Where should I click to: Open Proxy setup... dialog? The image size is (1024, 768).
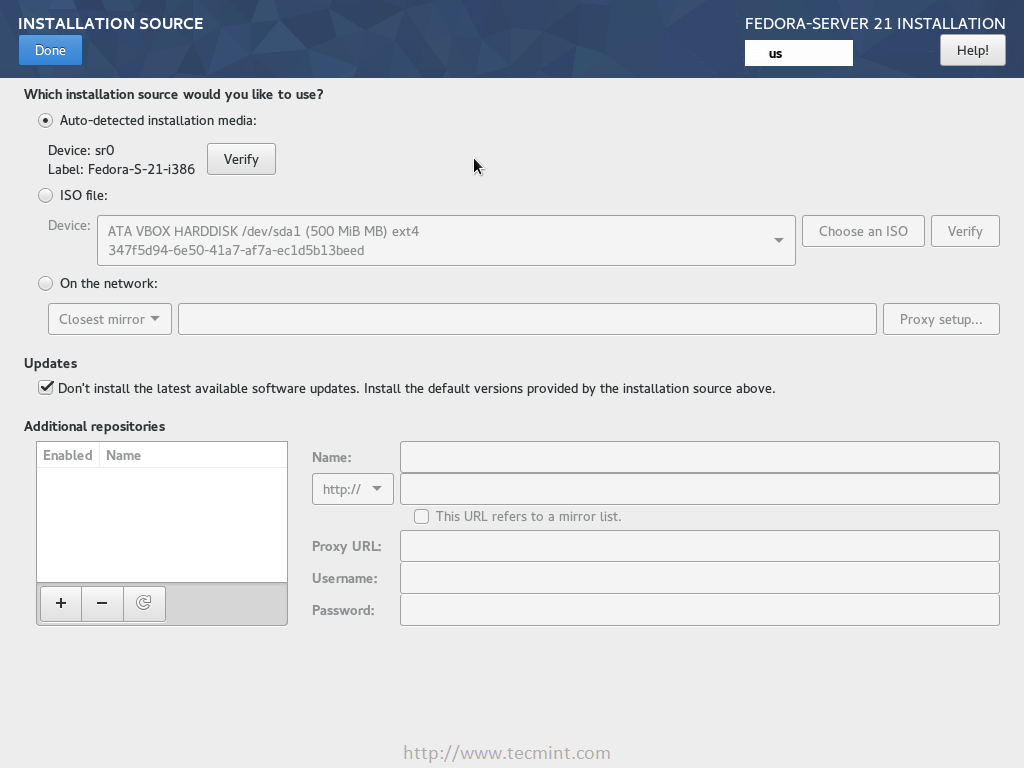941,319
